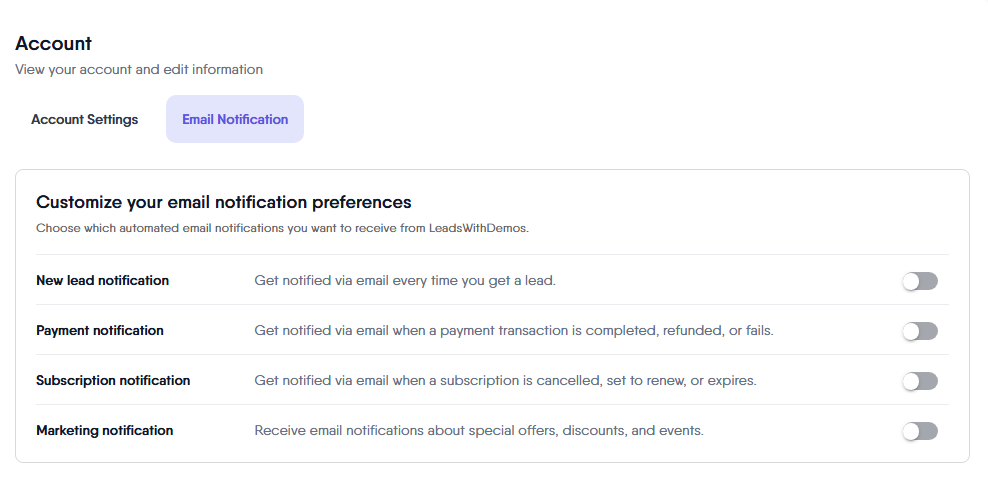Click the New lead notification label

(x=102, y=281)
